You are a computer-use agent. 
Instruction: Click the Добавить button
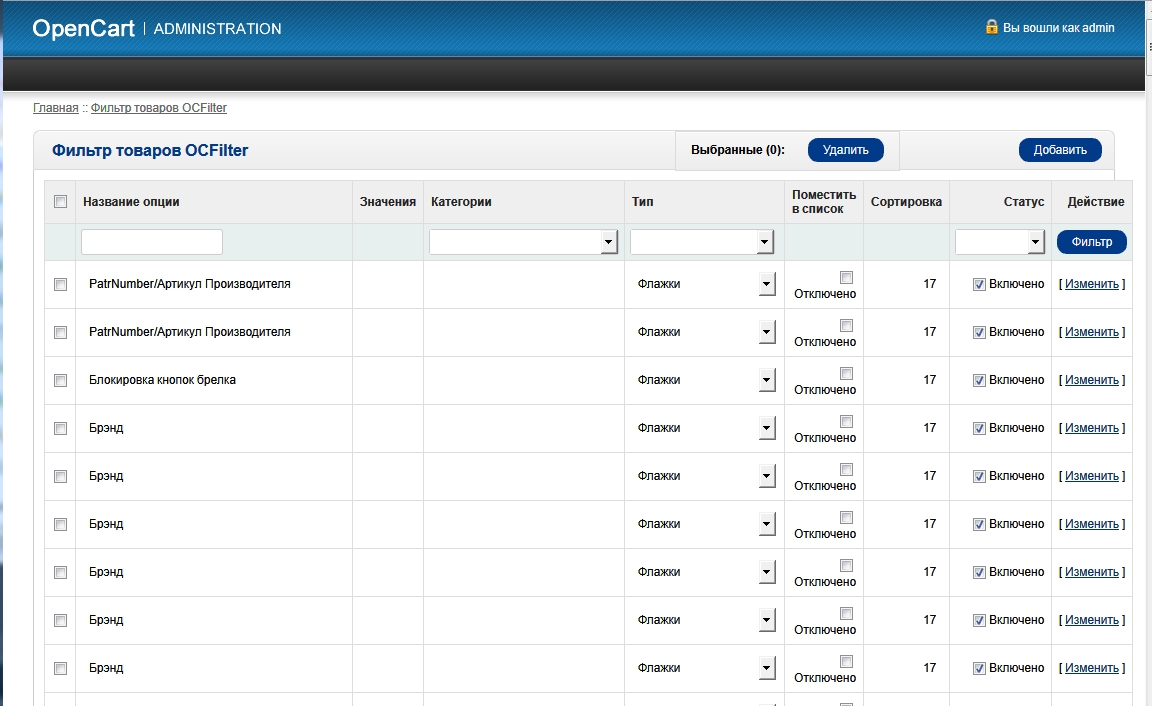coord(1060,150)
